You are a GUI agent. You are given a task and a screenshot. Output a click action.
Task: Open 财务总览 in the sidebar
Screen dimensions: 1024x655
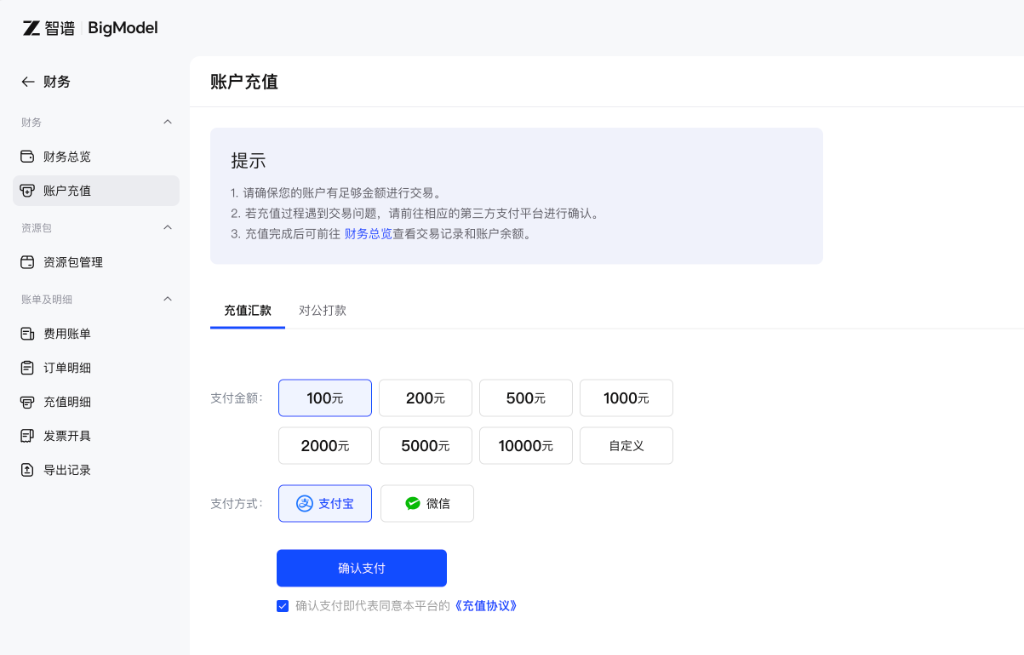pyautogui.click(x=96, y=157)
